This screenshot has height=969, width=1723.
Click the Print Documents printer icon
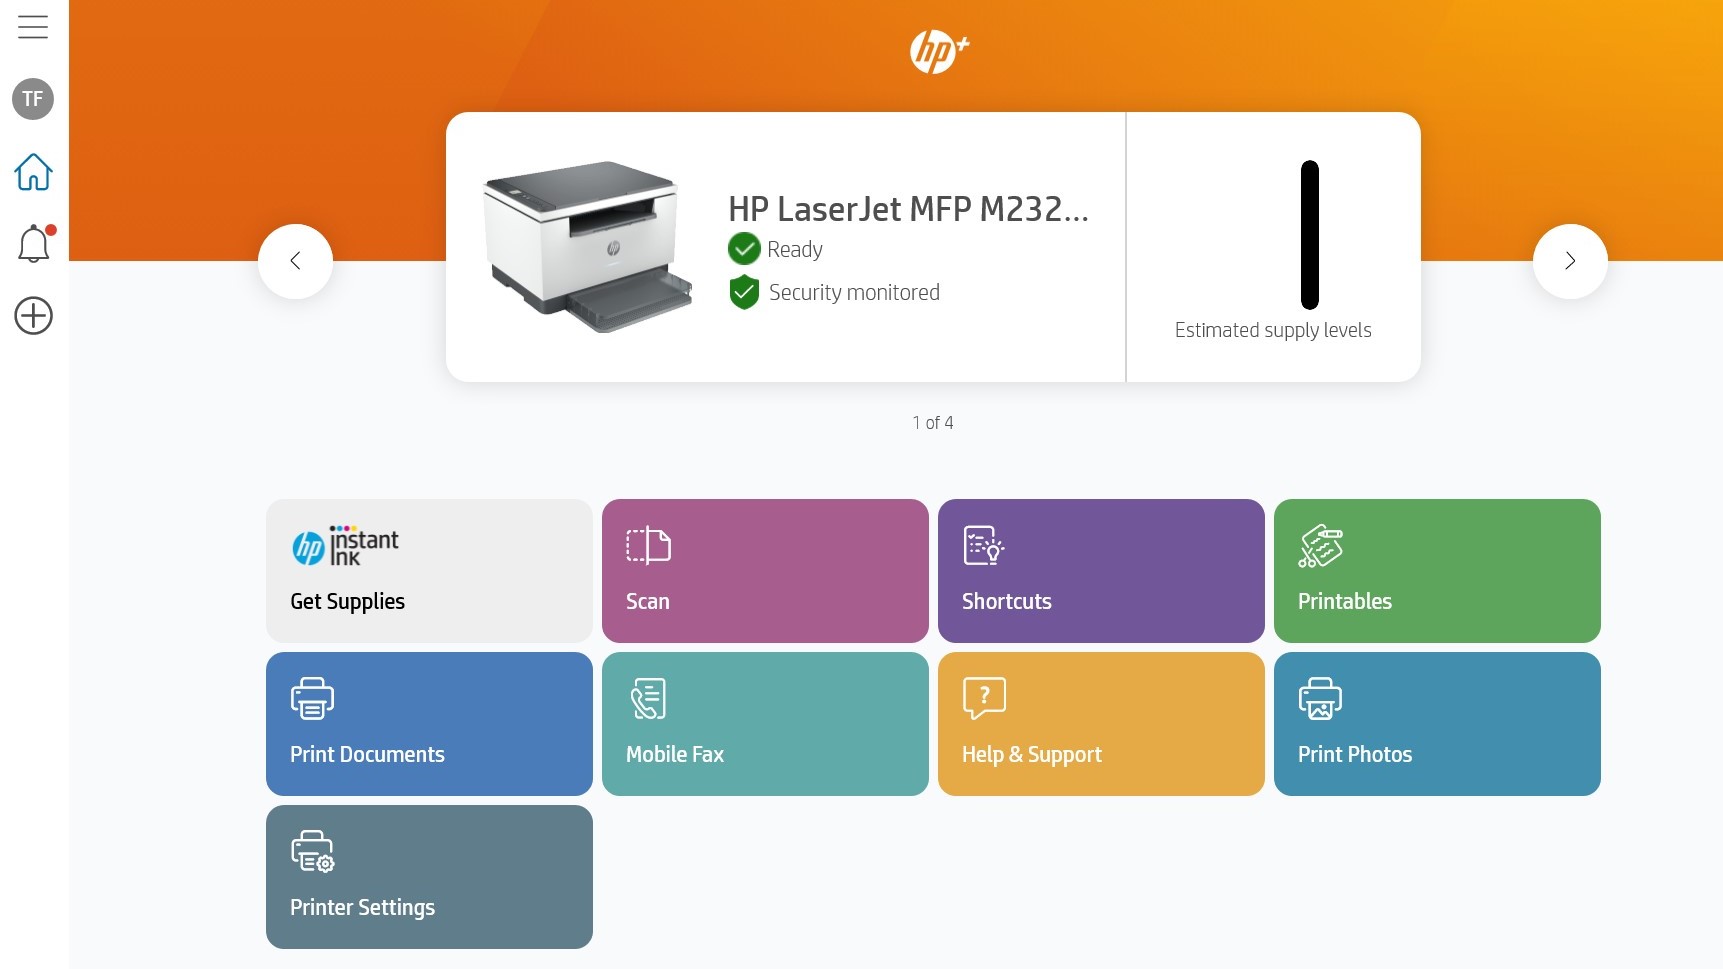[312, 698]
